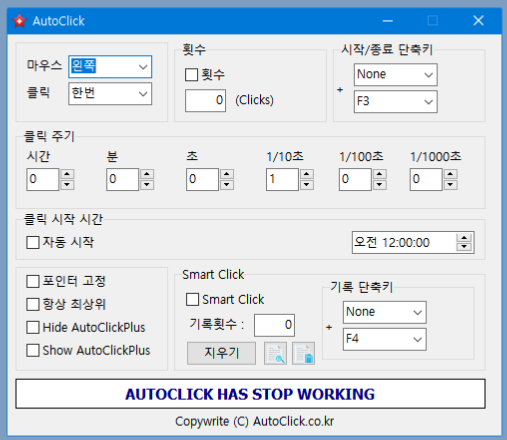507x440 pixels.
Task: Check Hide AutoClickPlus
Action: point(33,327)
